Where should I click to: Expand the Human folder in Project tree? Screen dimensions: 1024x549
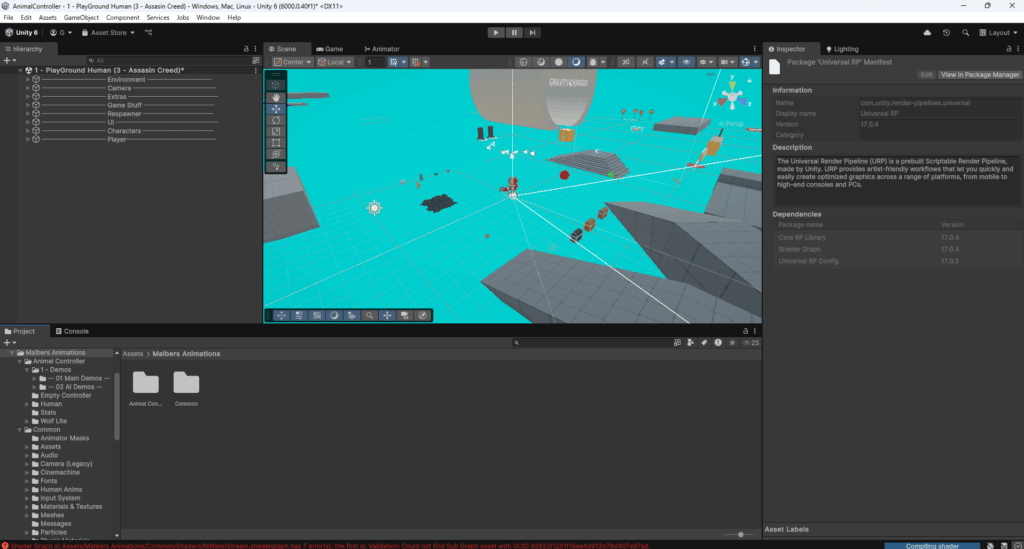tap(27, 404)
